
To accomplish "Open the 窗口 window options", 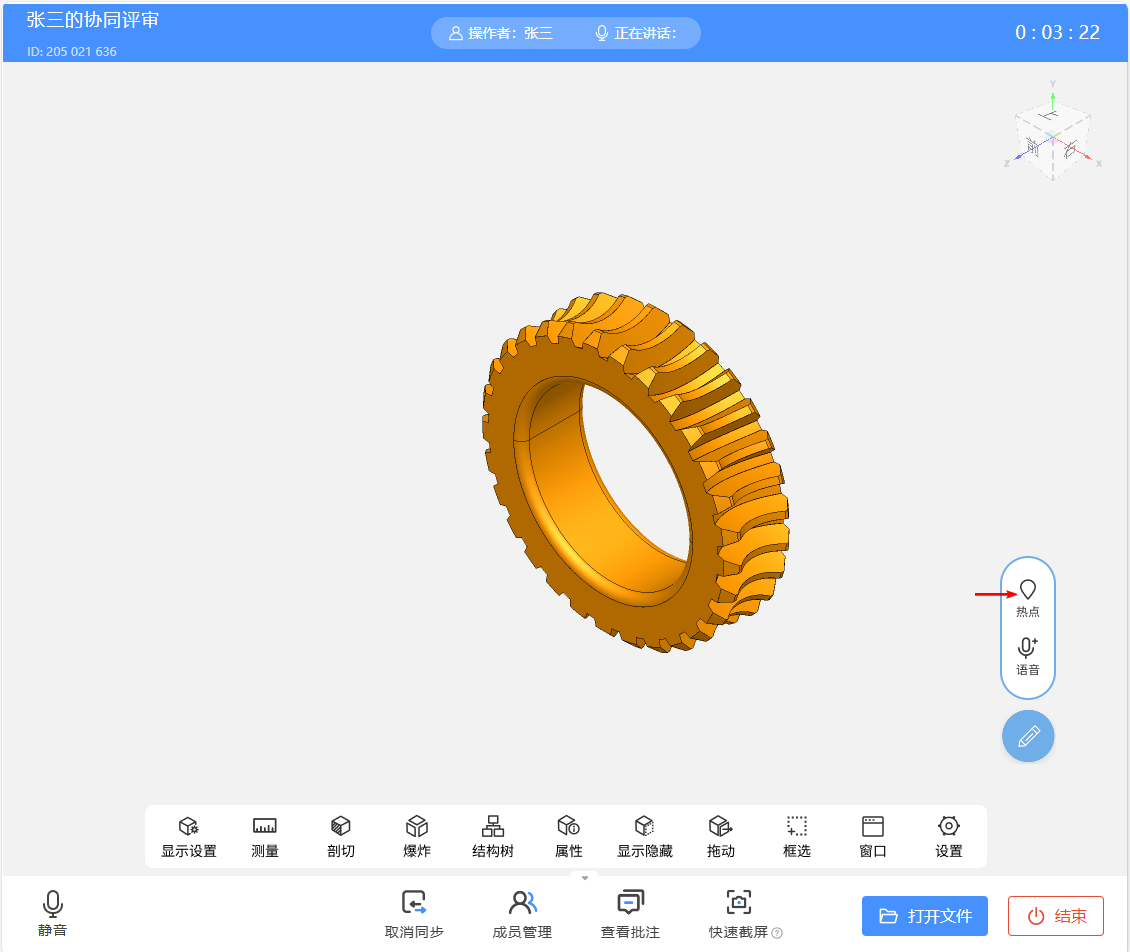I will pyautogui.click(x=873, y=836).
